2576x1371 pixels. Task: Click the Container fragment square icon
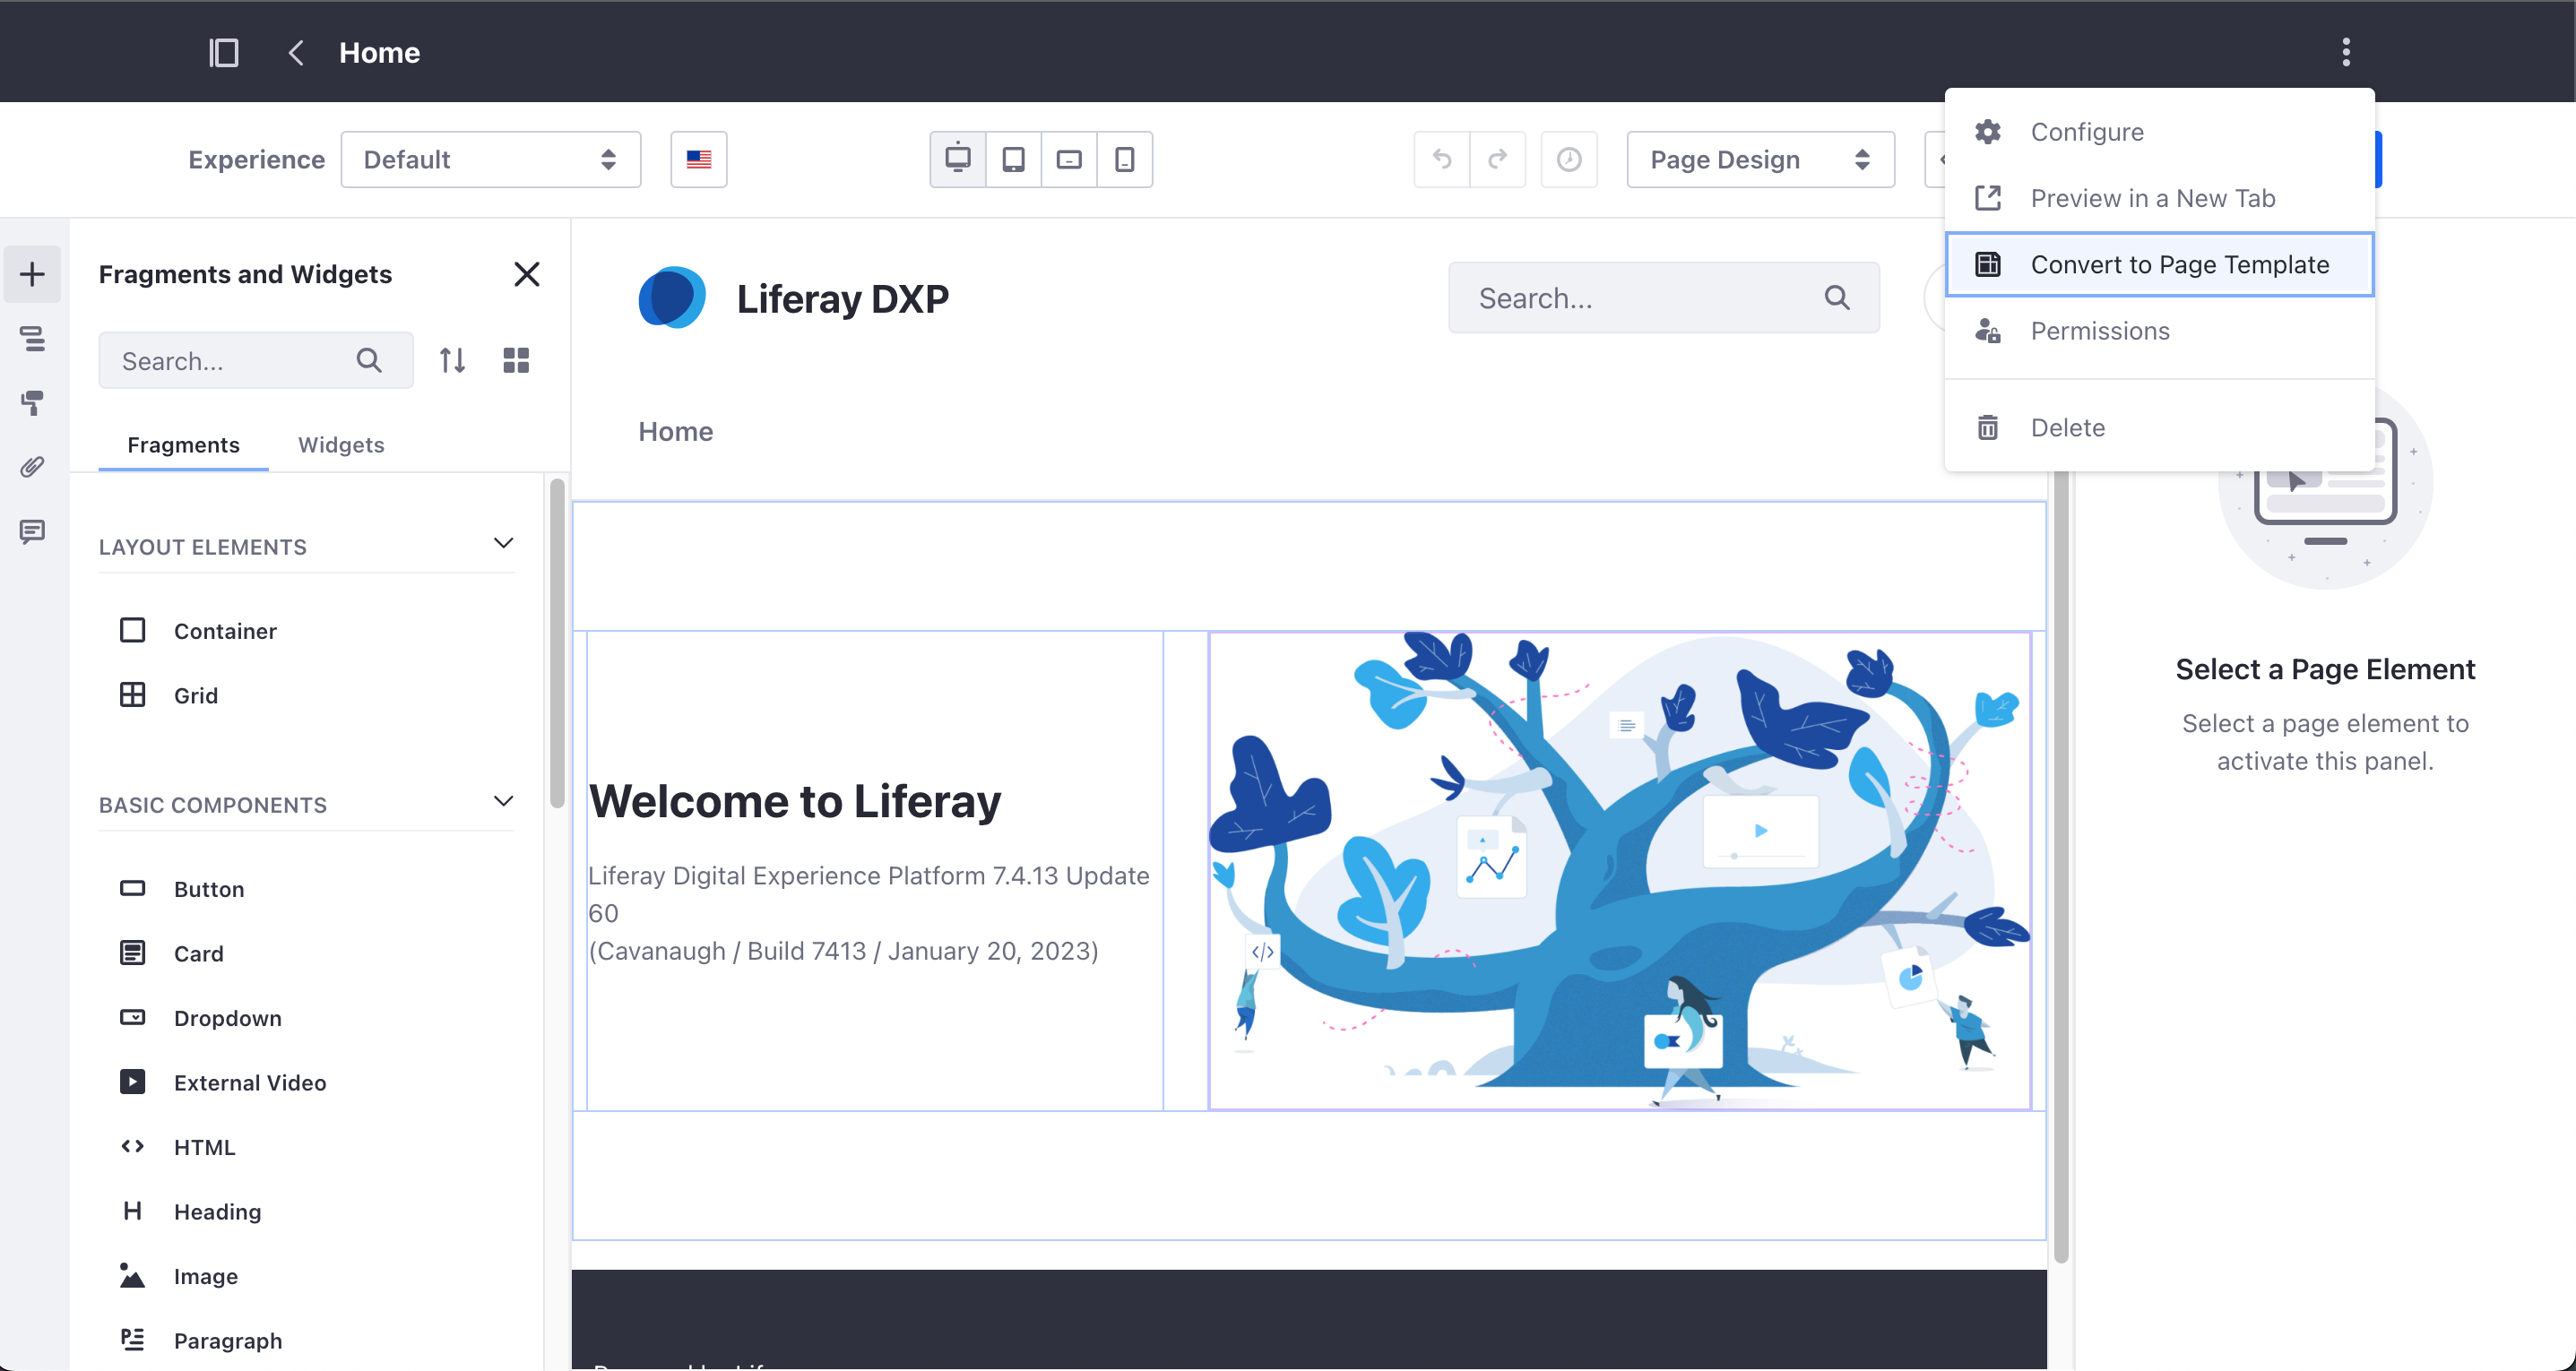click(x=132, y=630)
